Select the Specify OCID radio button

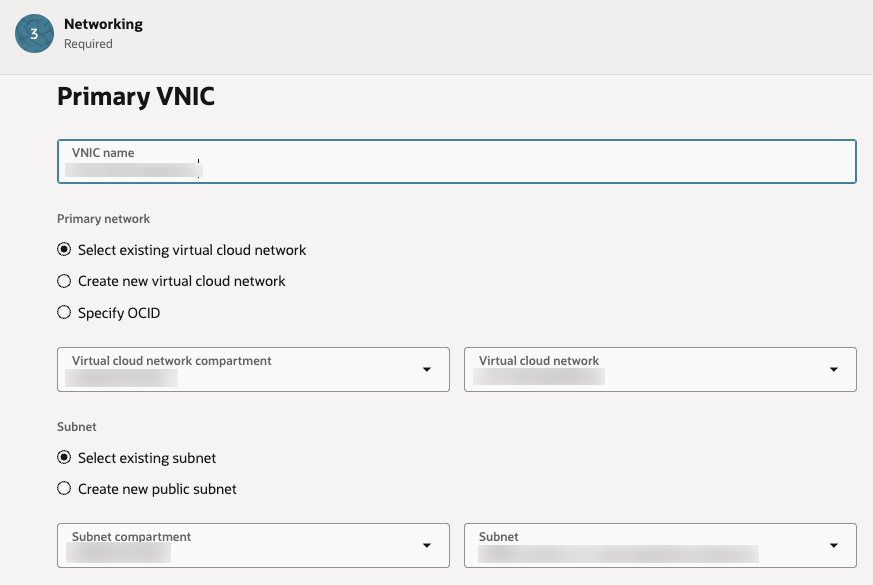click(64, 312)
